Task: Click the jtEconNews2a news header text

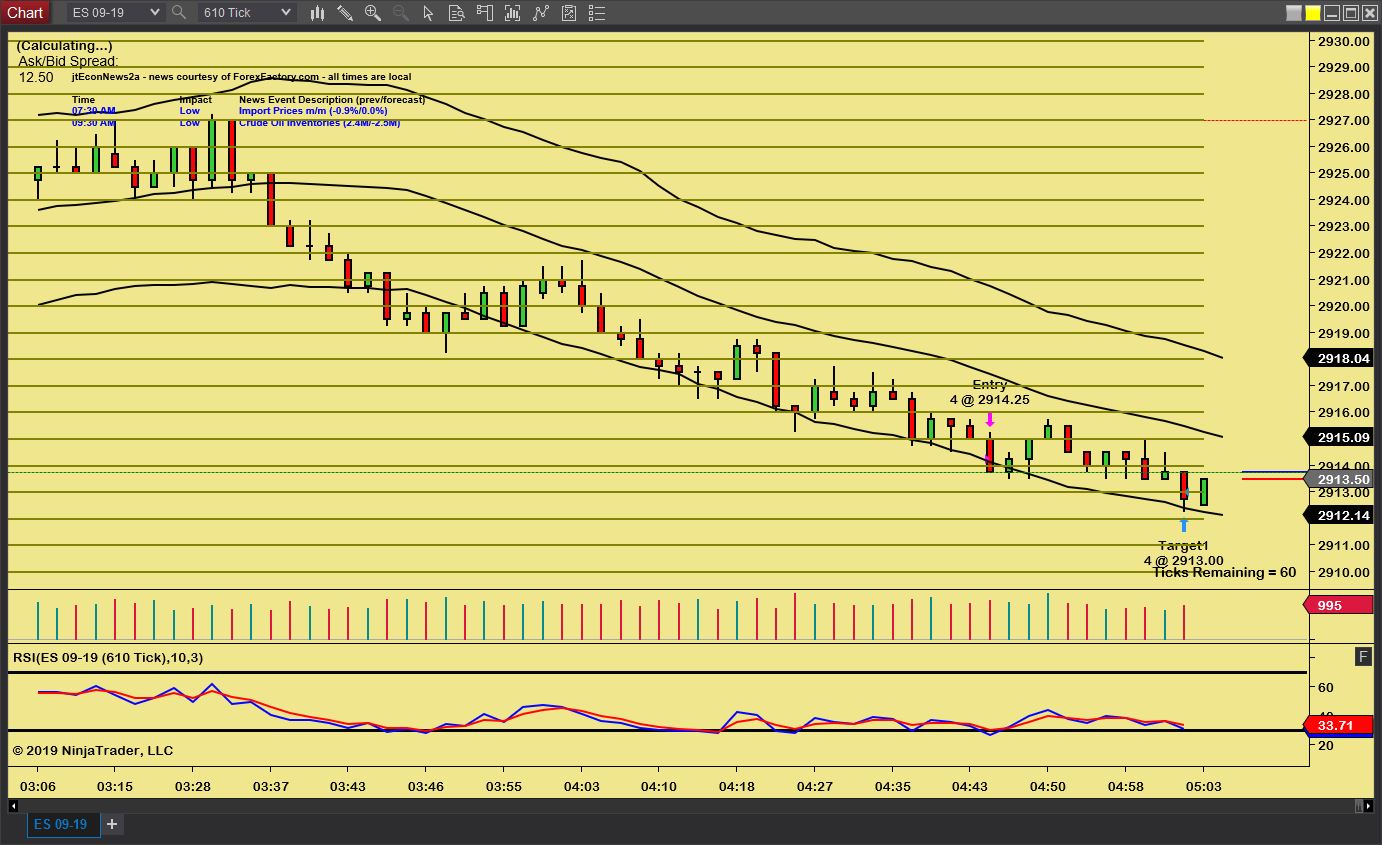Action: point(241,77)
